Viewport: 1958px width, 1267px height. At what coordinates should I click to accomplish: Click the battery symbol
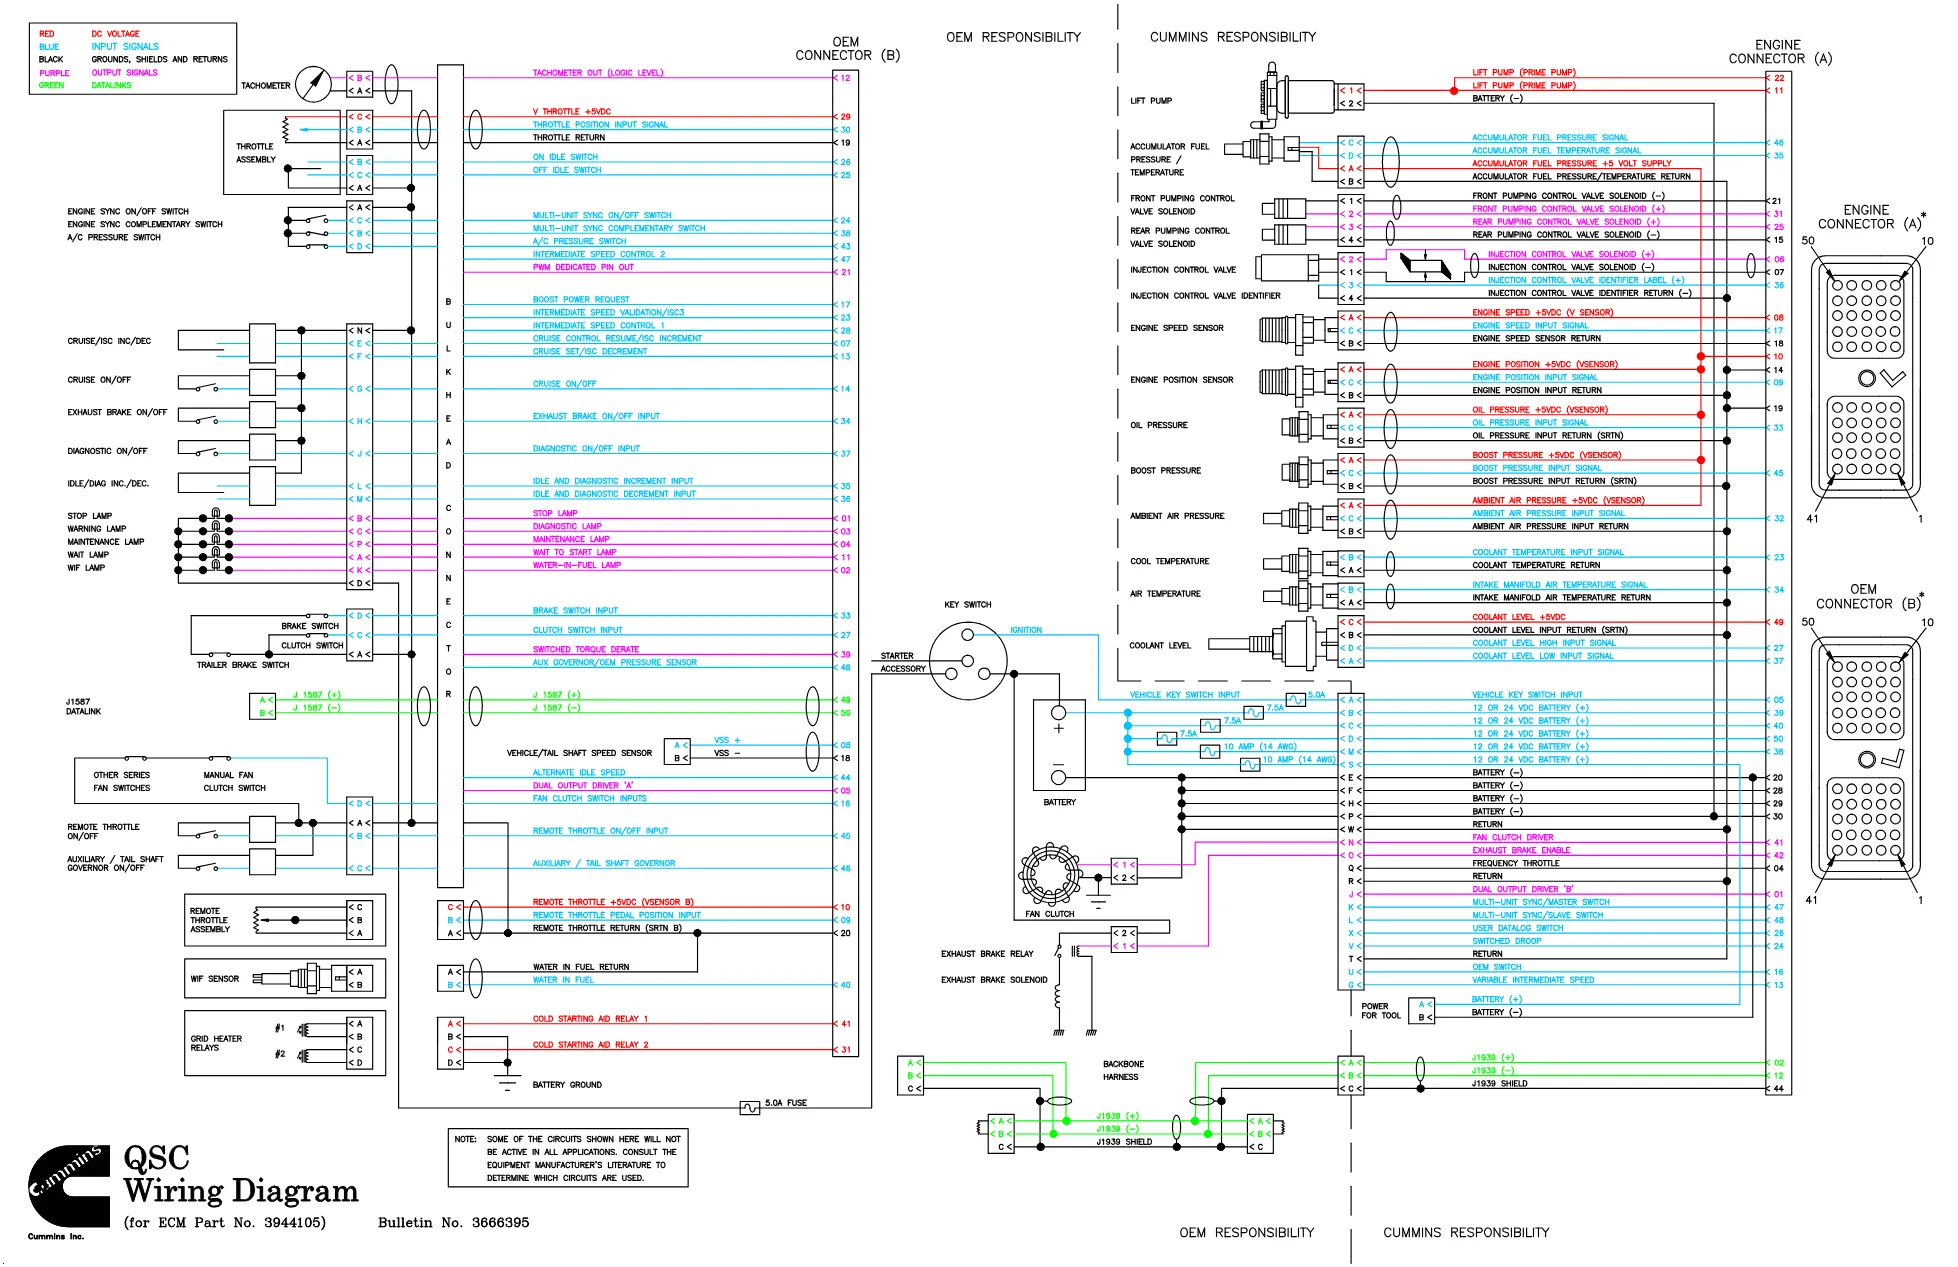(x=1059, y=746)
